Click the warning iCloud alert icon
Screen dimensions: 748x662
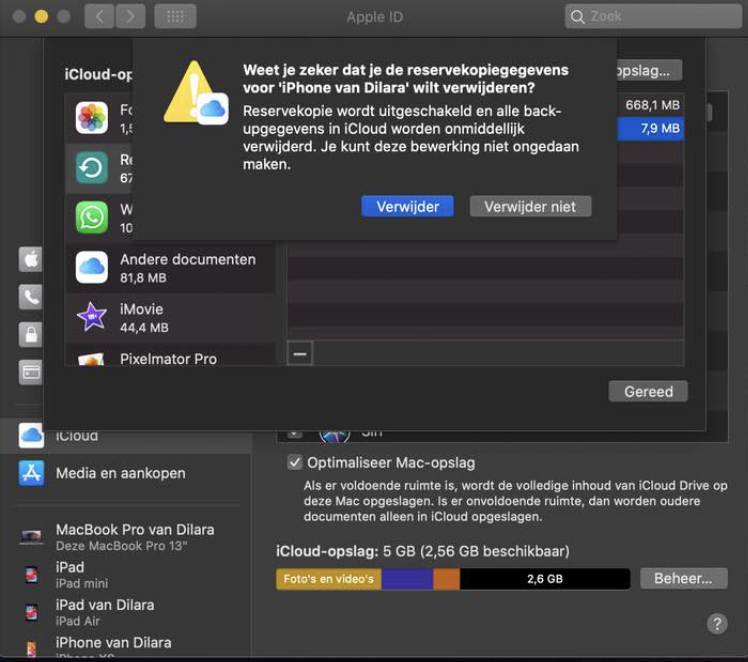click(196, 93)
